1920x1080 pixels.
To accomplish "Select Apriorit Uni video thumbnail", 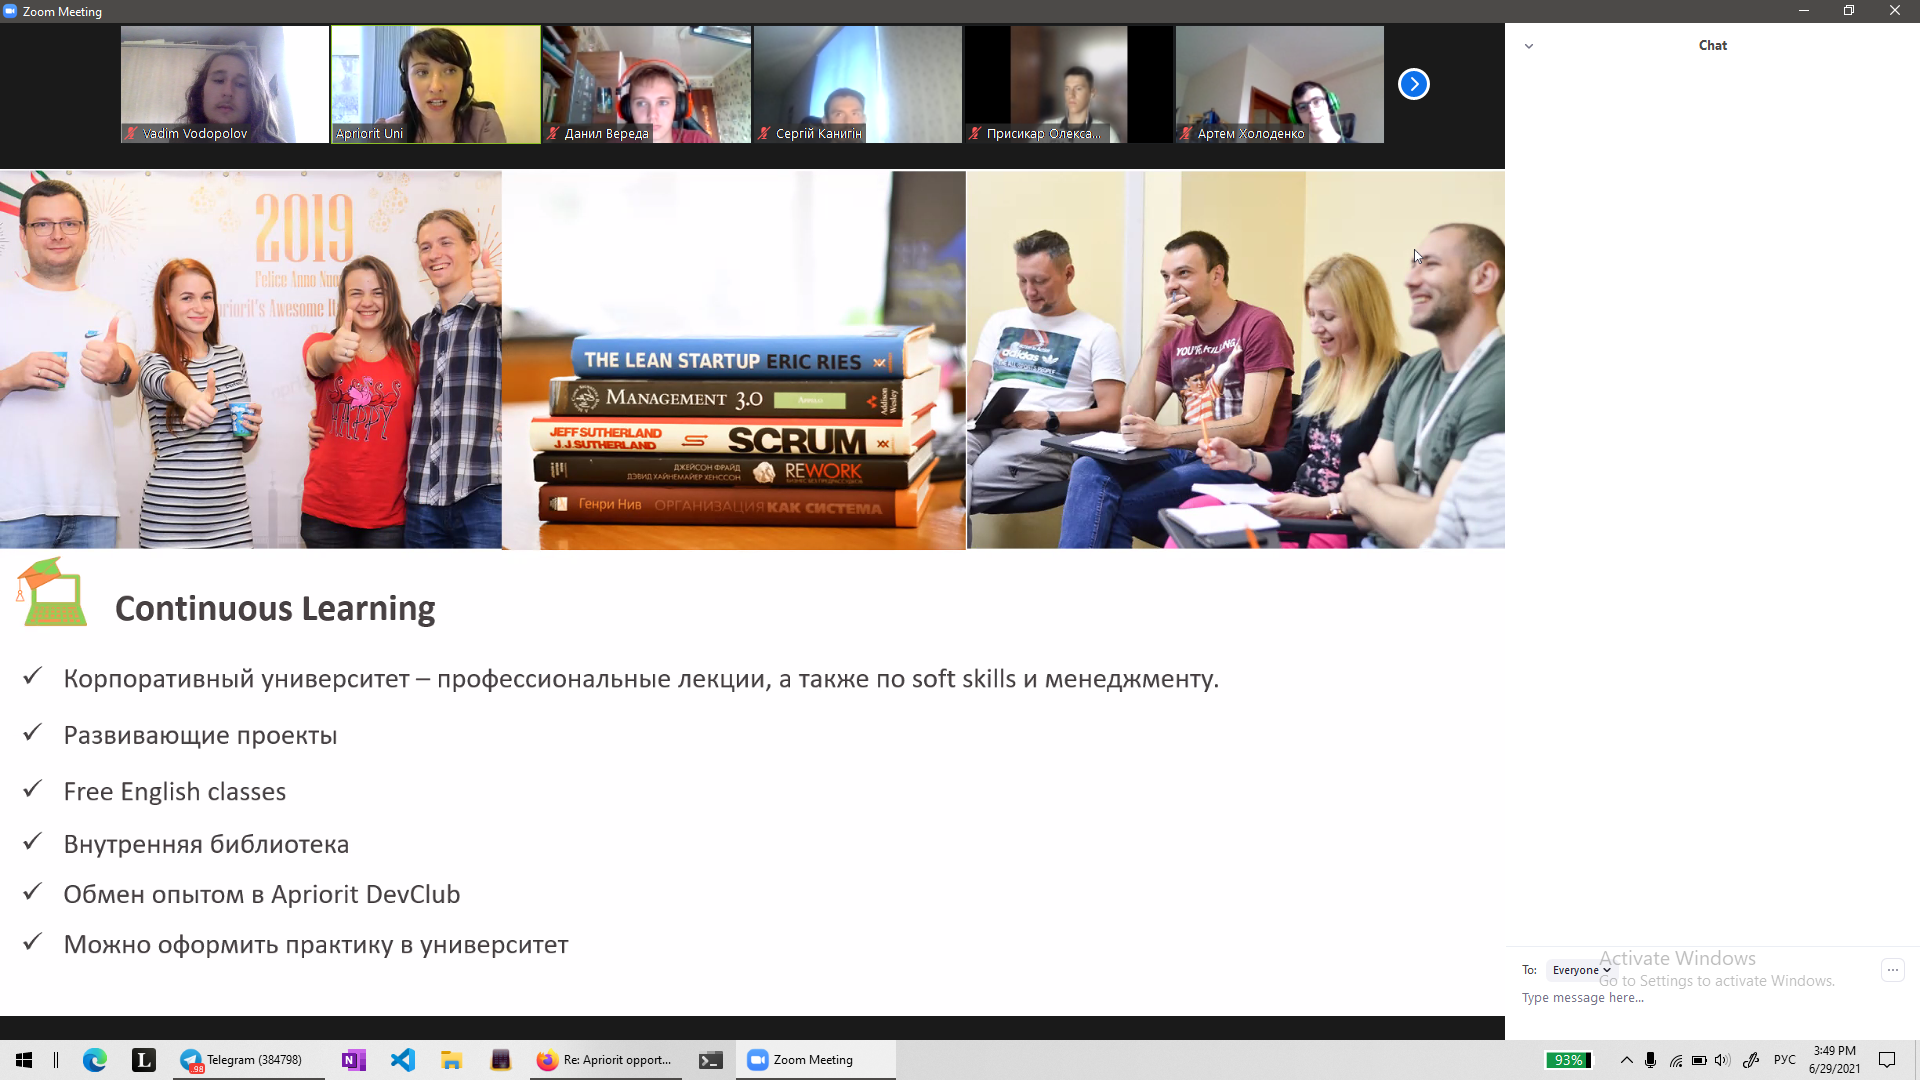I will 436,84.
